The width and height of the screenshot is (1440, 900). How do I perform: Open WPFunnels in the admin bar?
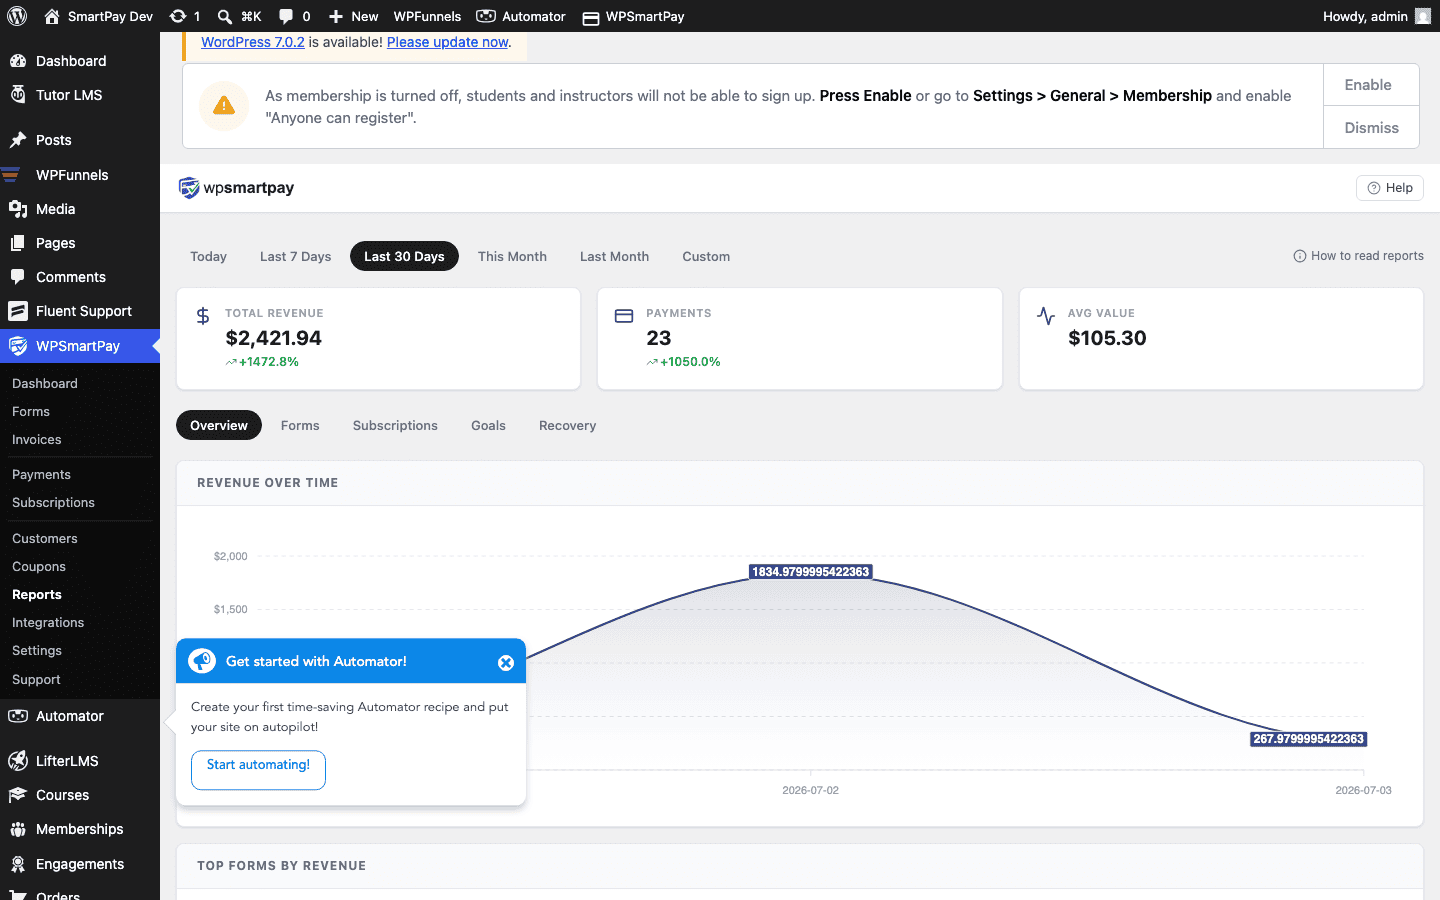click(x=427, y=16)
